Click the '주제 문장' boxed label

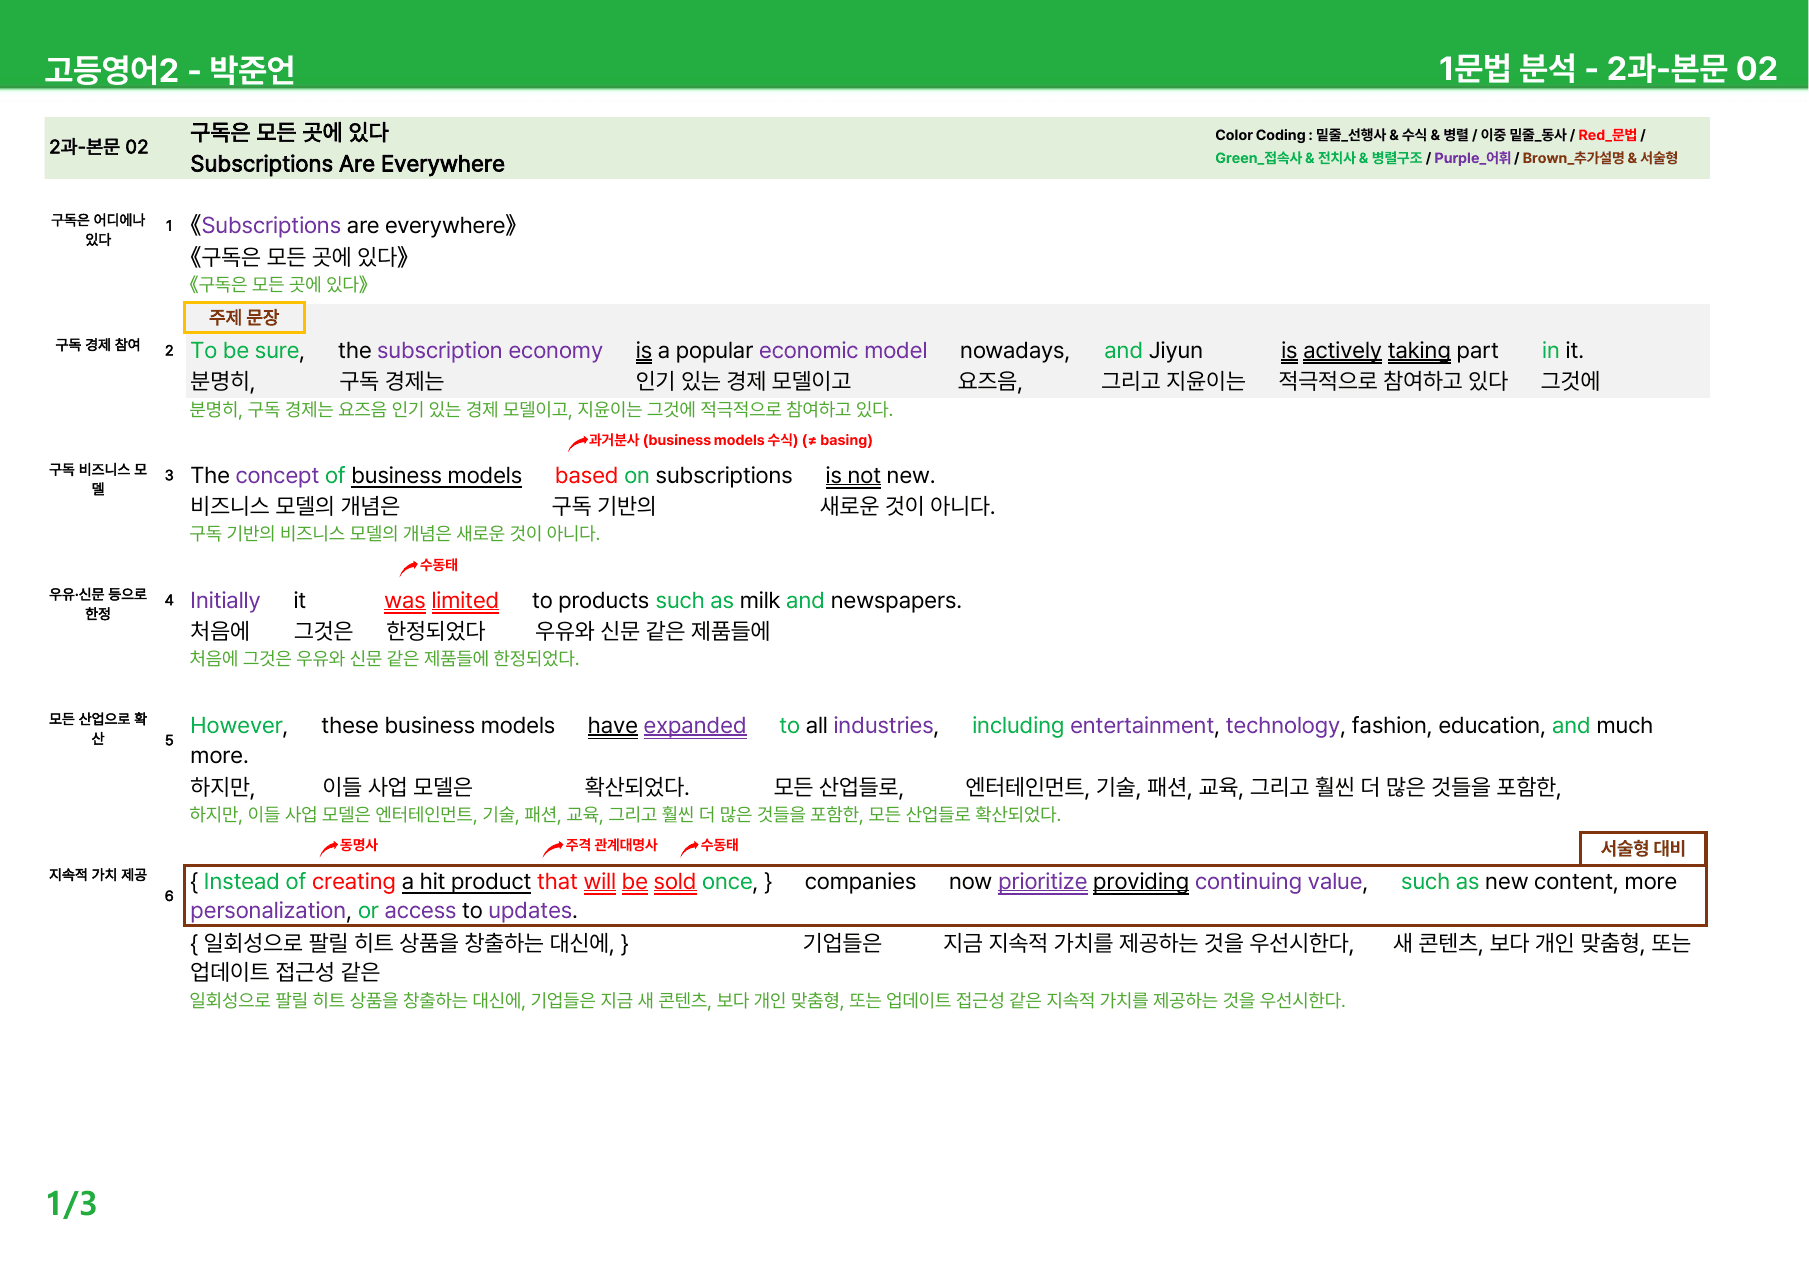pyautogui.click(x=244, y=317)
